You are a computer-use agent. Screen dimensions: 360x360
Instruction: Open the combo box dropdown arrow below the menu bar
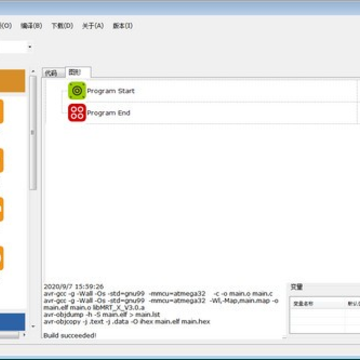point(30,47)
